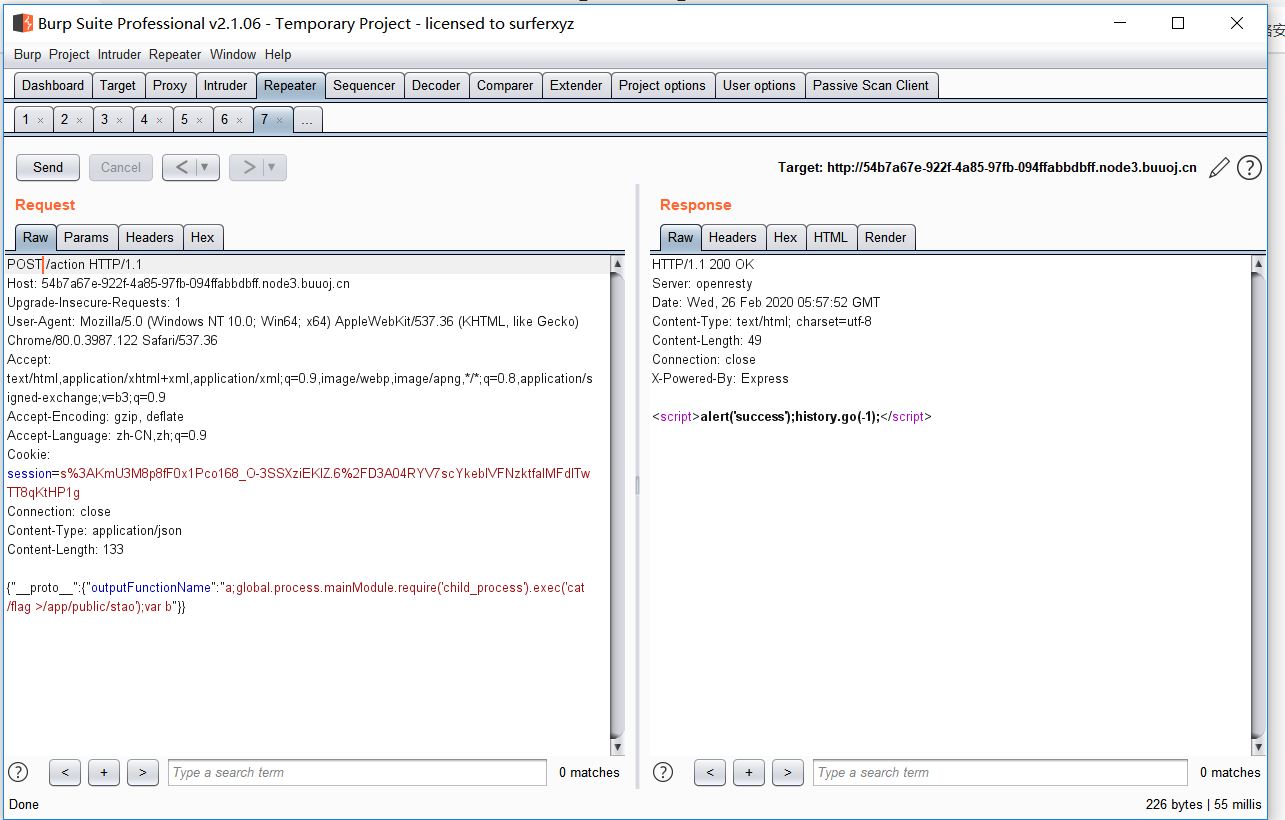This screenshot has width=1285, height=820.
Task: Click the Cancel button
Action: [x=121, y=168]
